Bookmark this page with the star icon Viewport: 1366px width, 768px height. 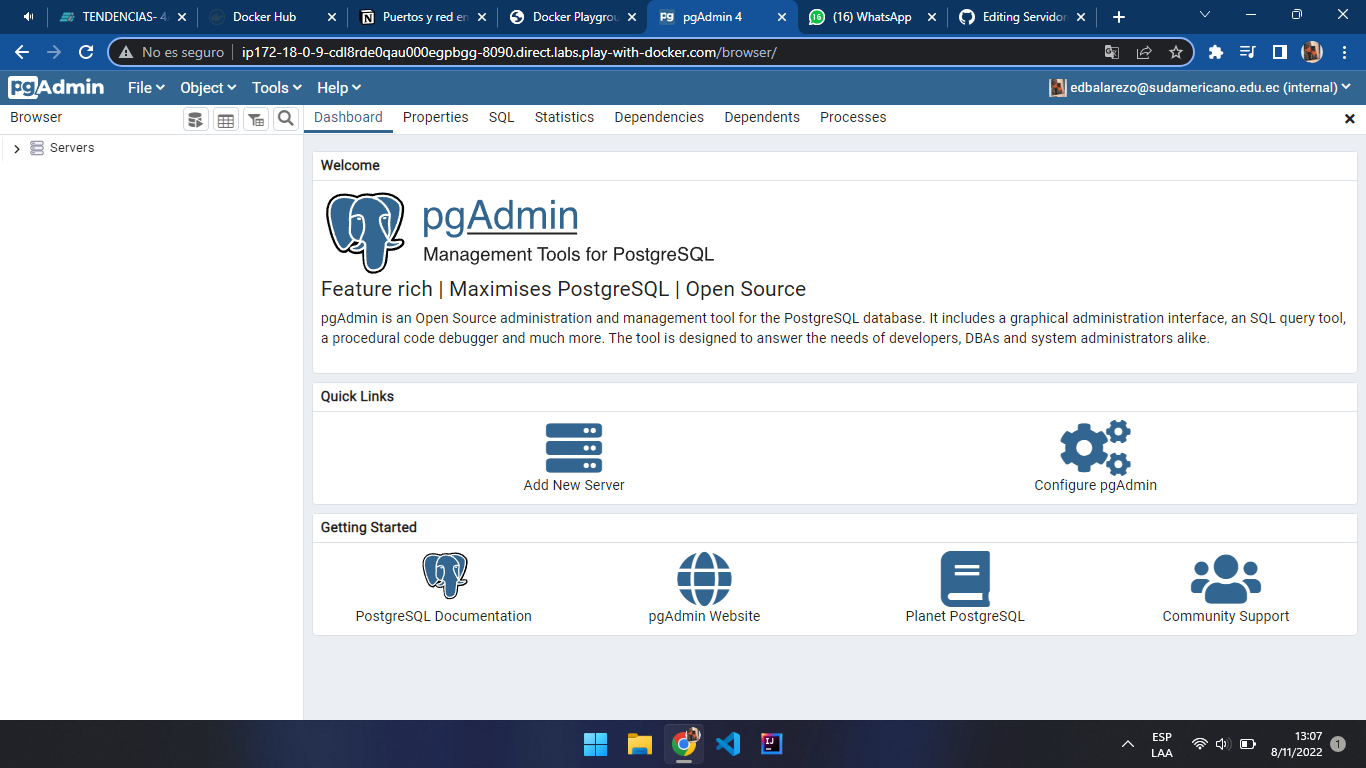point(1176,52)
